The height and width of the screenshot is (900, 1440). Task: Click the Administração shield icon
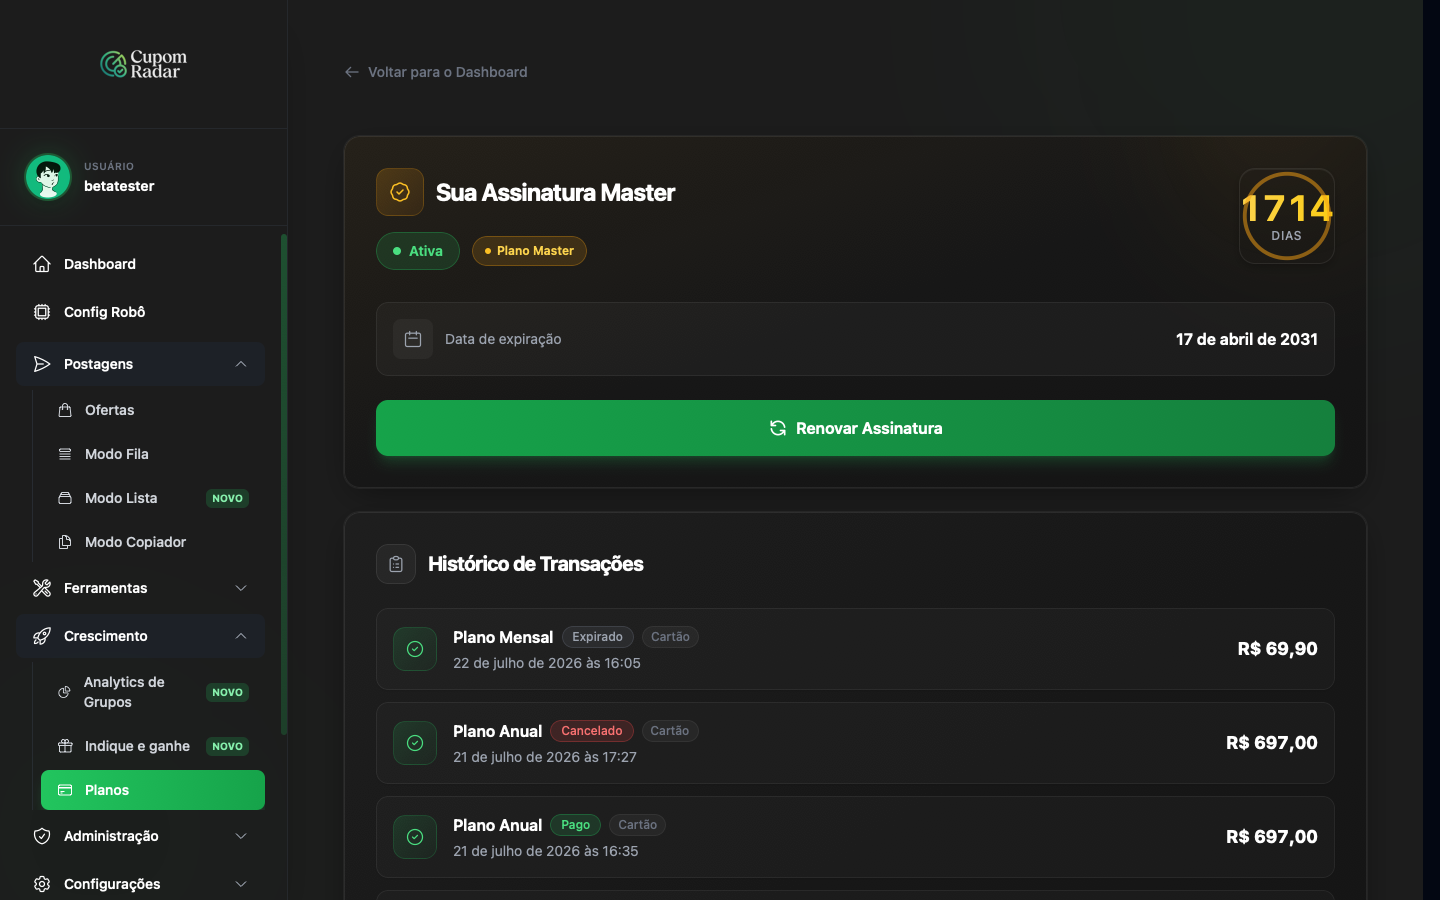[x=42, y=836]
